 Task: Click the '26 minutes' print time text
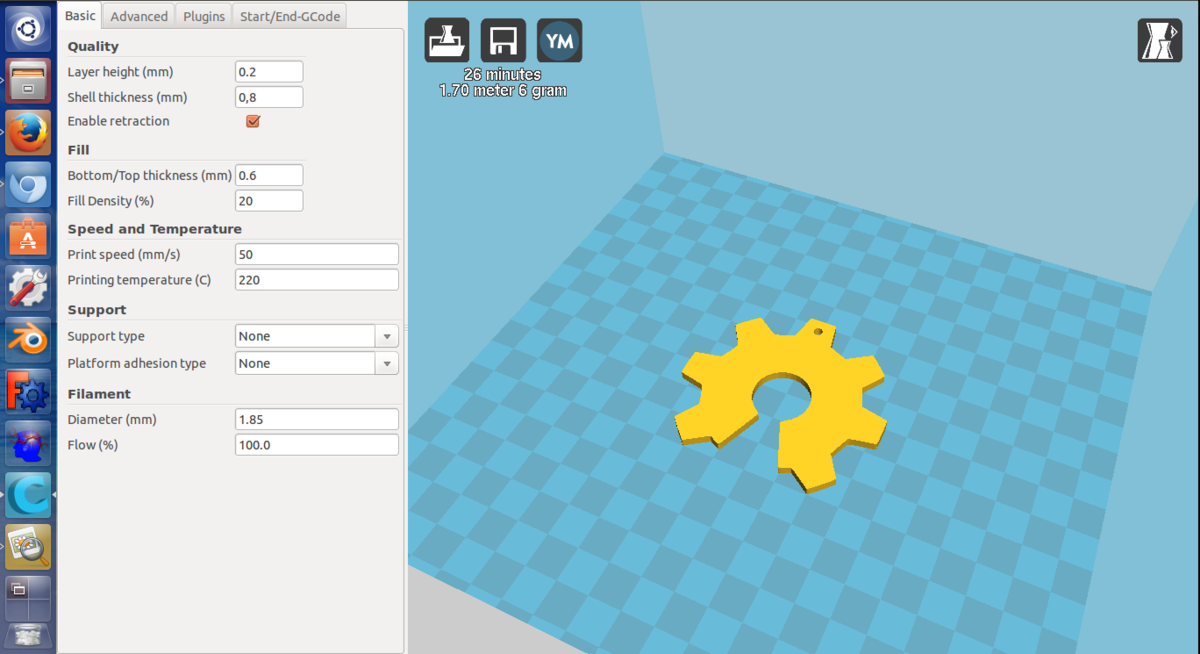click(x=503, y=75)
